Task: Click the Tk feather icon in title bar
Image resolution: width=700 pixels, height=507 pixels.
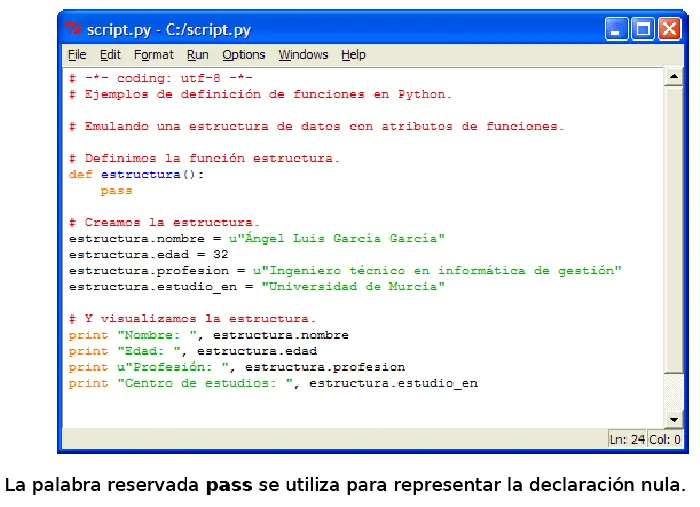Action: pos(73,29)
